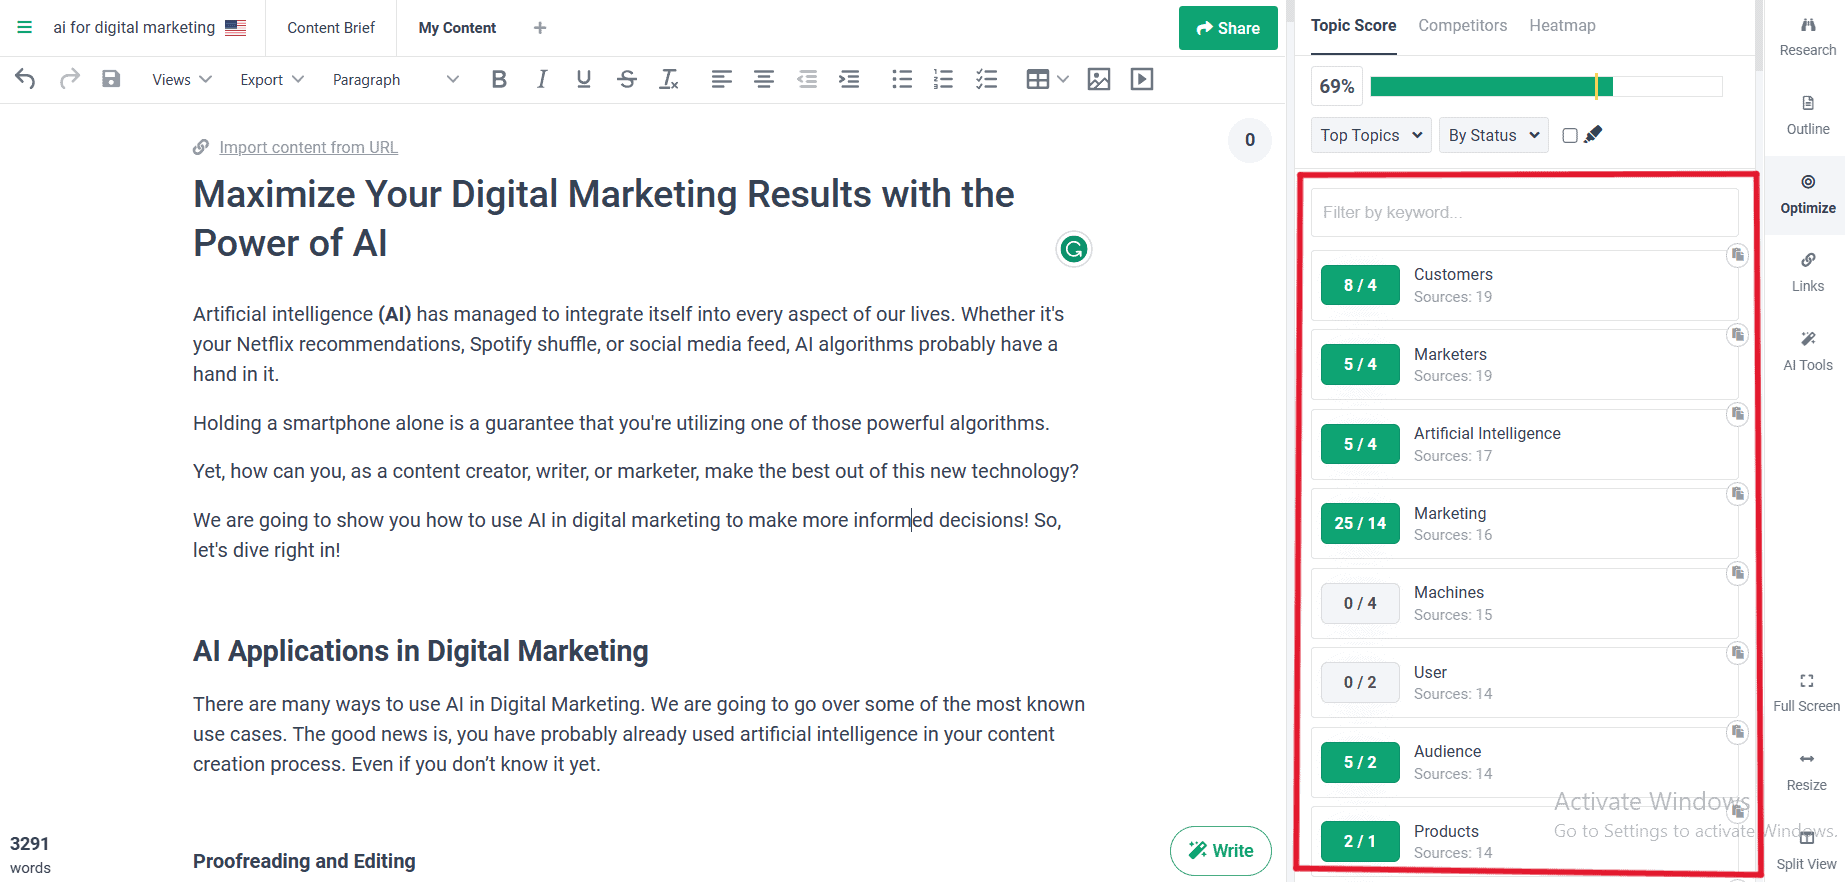
Task: Copy the Customers topic
Action: (1738, 255)
